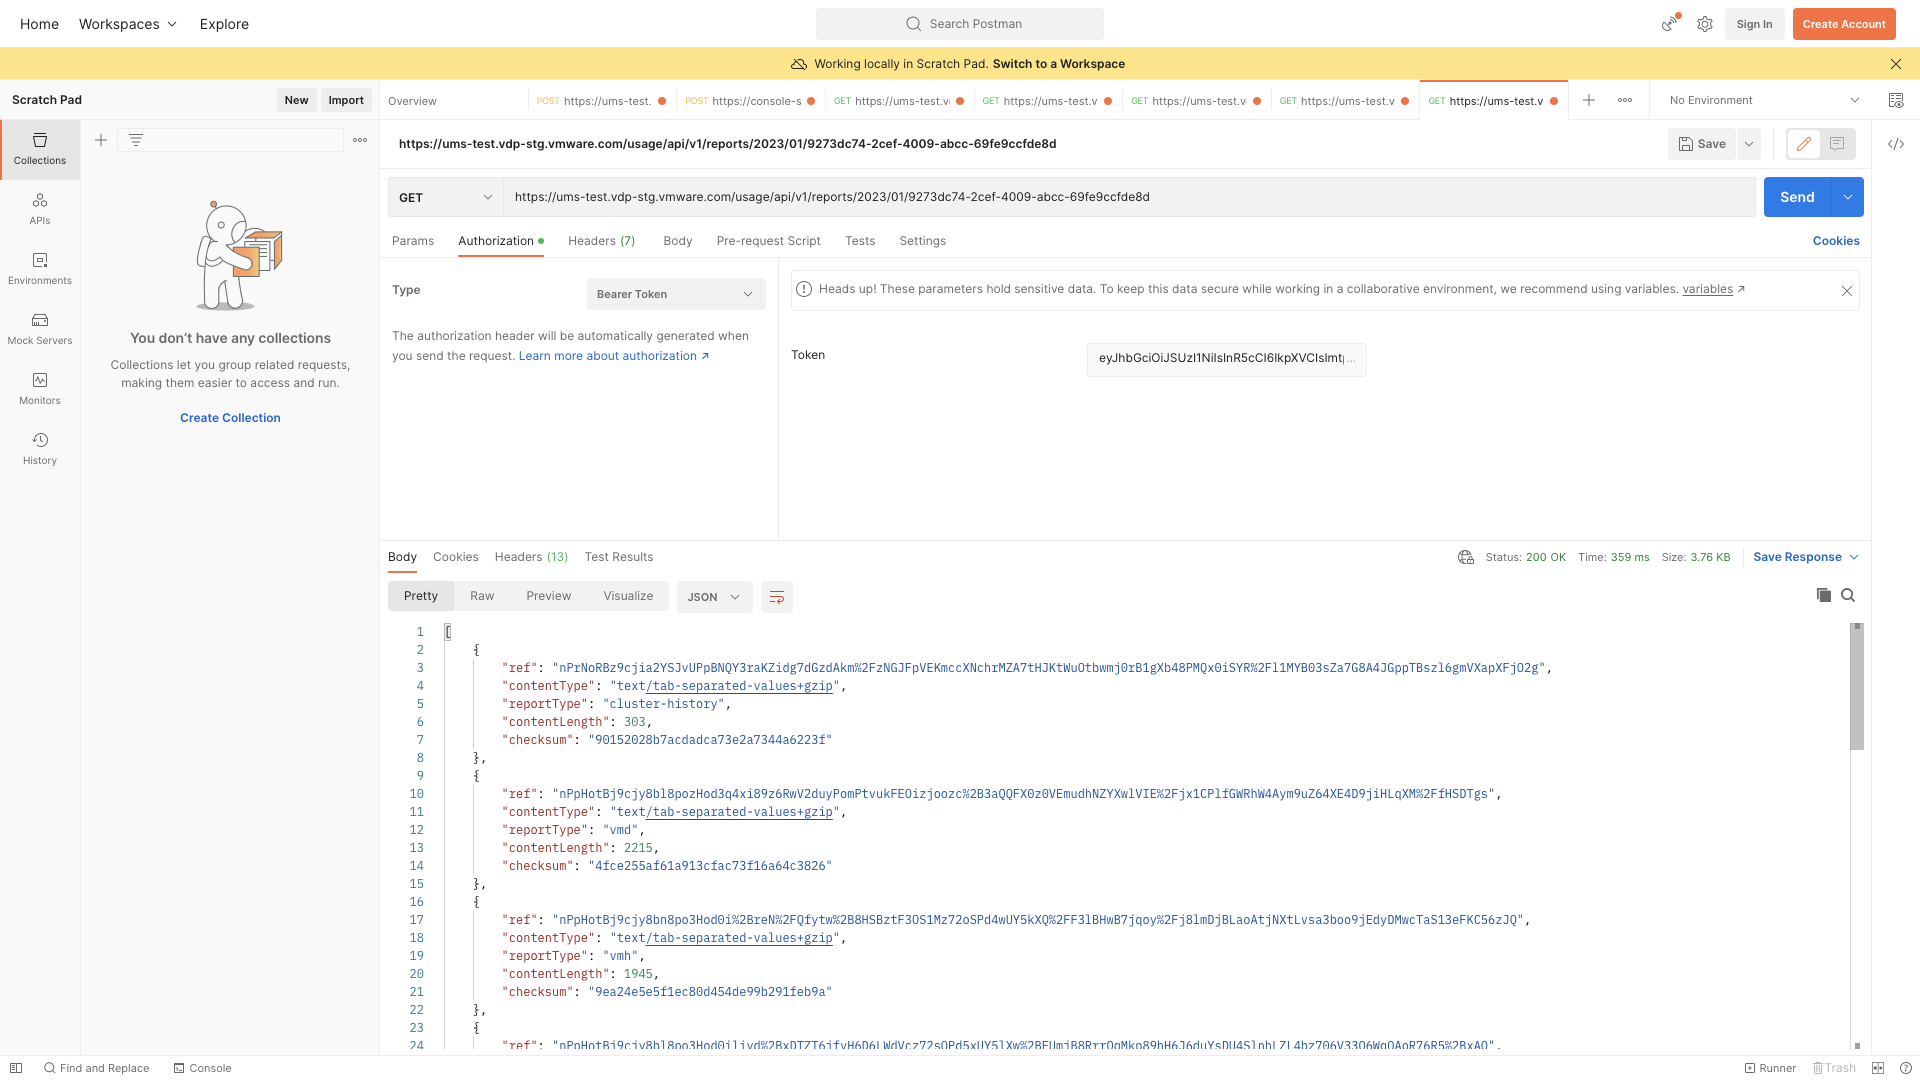This screenshot has width=1920, height=1080.
Task: Switch to edit mode pencil icon
Action: [1804, 144]
